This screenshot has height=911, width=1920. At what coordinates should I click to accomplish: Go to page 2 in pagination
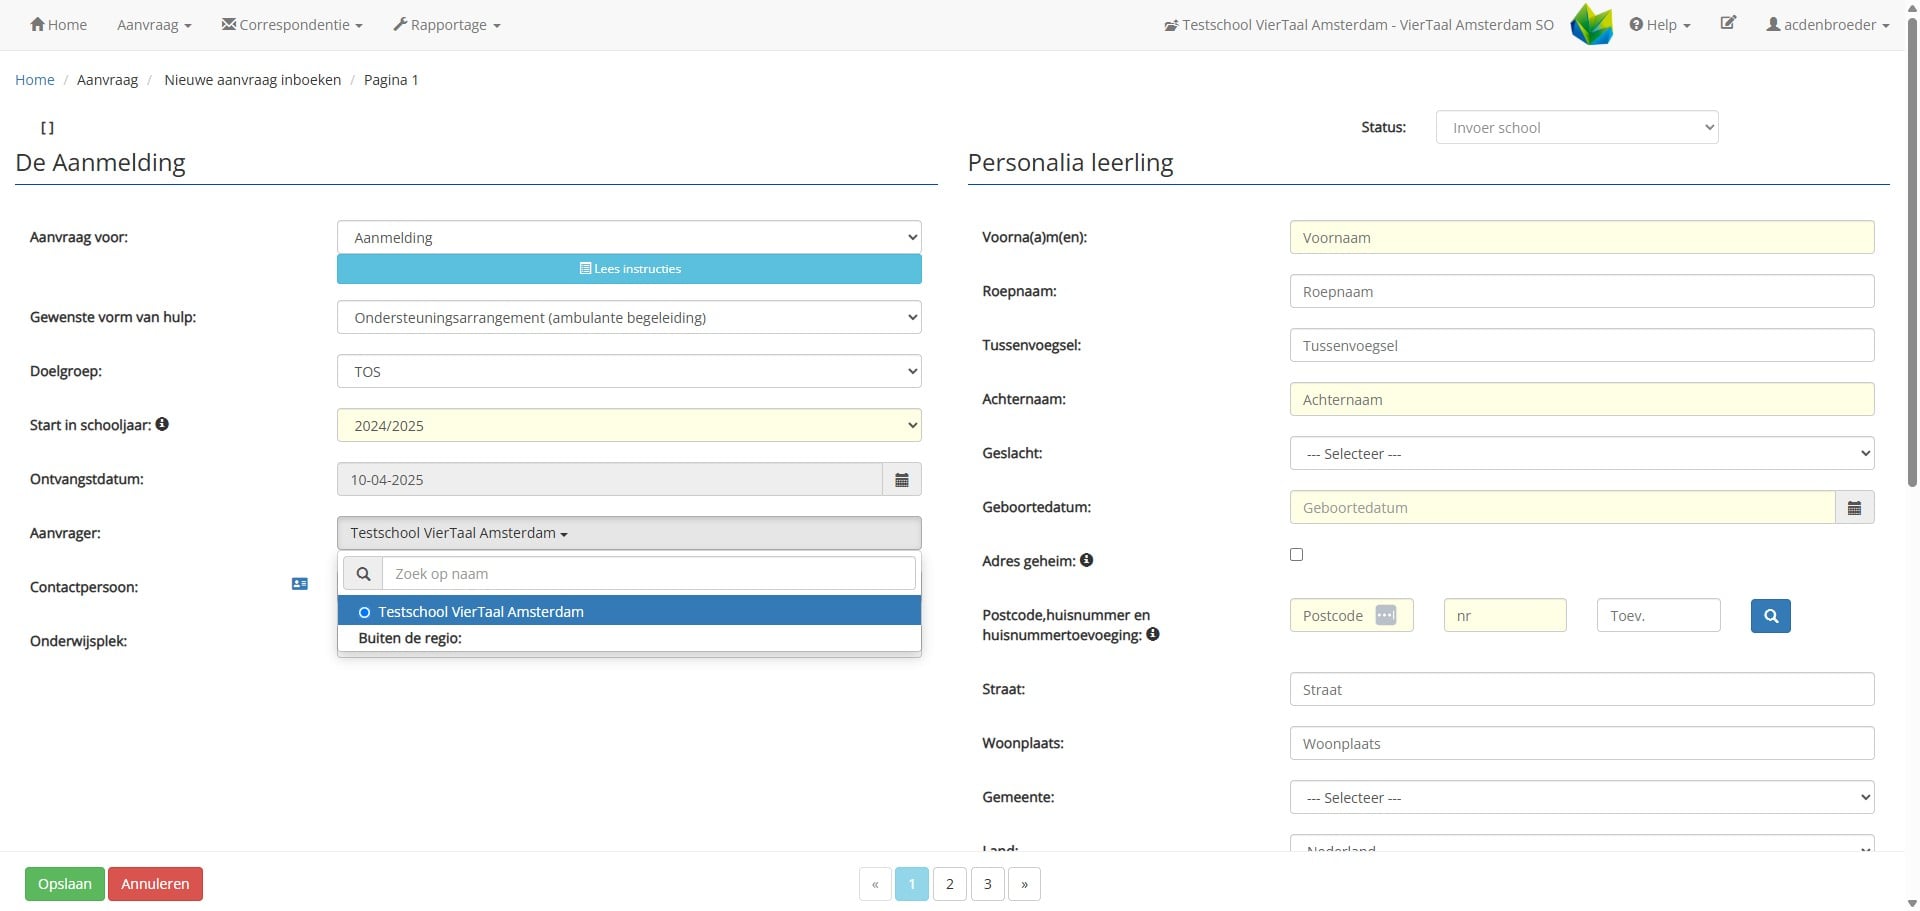(949, 884)
